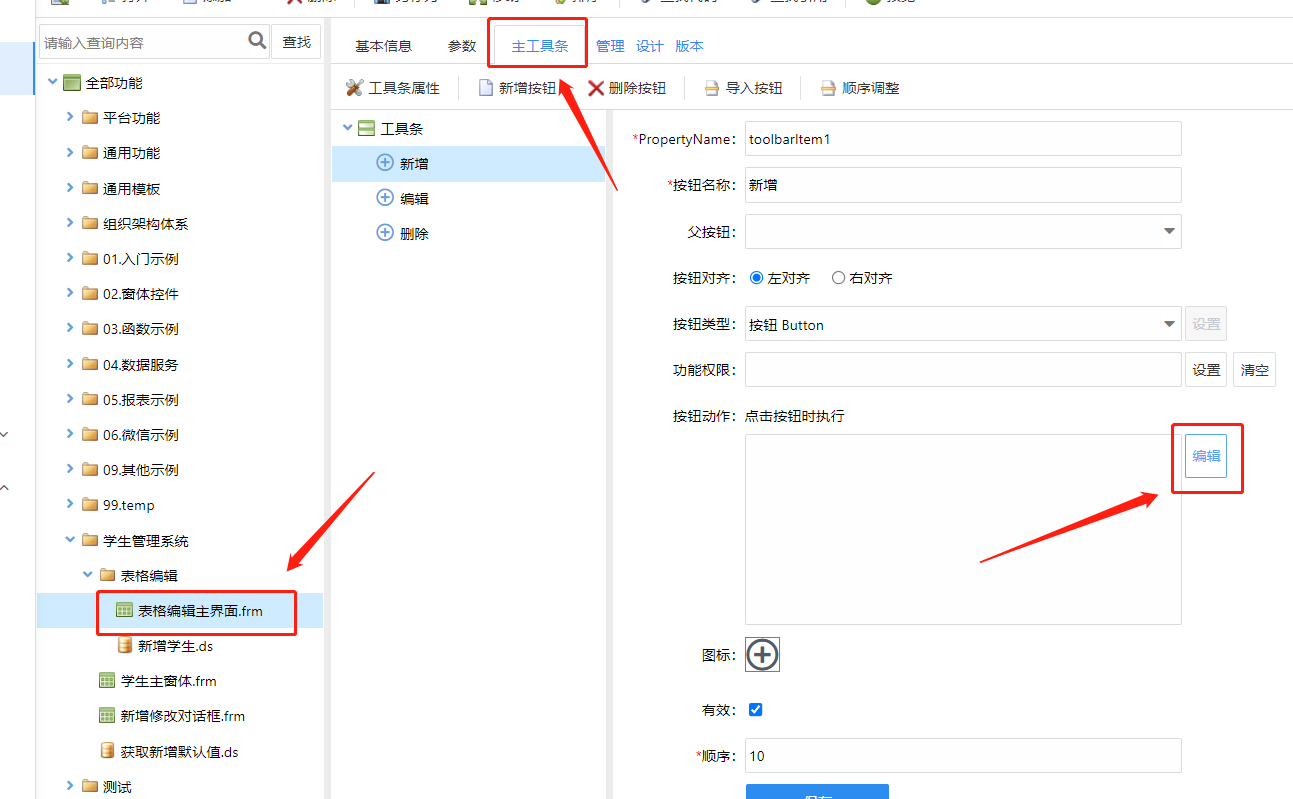Click the folder icon of 通用模板
Image resolution: width=1293 pixels, height=799 pixels.
click(90, 188)
